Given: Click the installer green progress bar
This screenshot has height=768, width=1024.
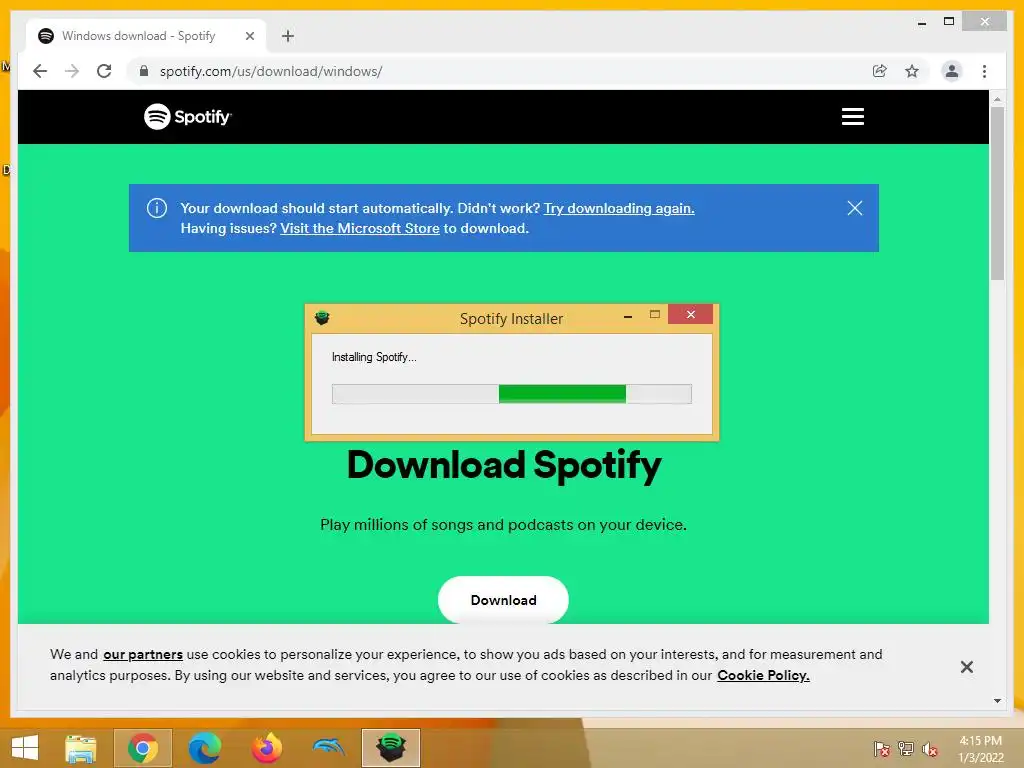Looking at the screenshot, I should click(x=512, y=394).
